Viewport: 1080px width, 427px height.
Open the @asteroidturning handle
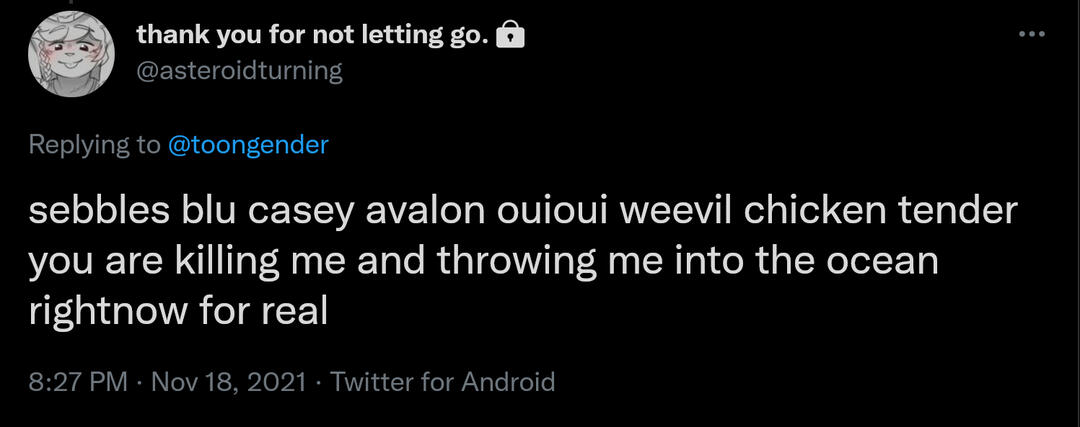pyautogui.click(x=239, y=71)
